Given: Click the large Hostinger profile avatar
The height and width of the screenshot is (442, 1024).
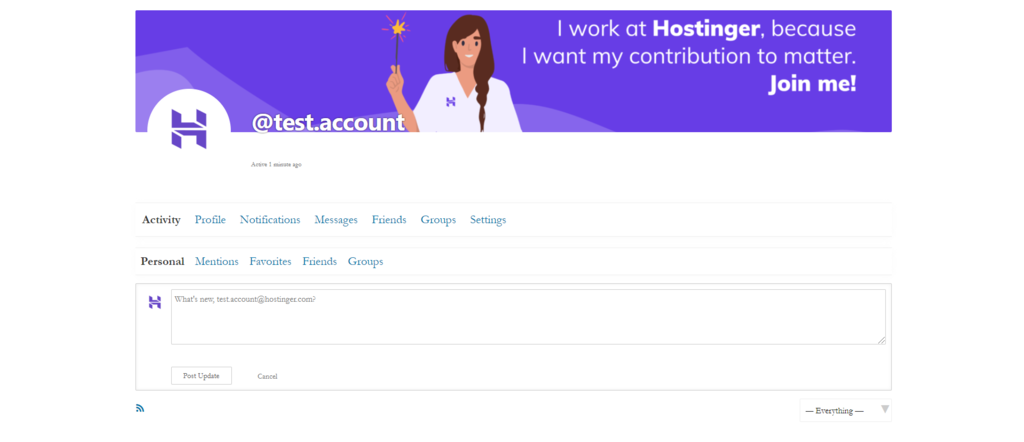Looking at the screenshot, I should tap(189, 129).
